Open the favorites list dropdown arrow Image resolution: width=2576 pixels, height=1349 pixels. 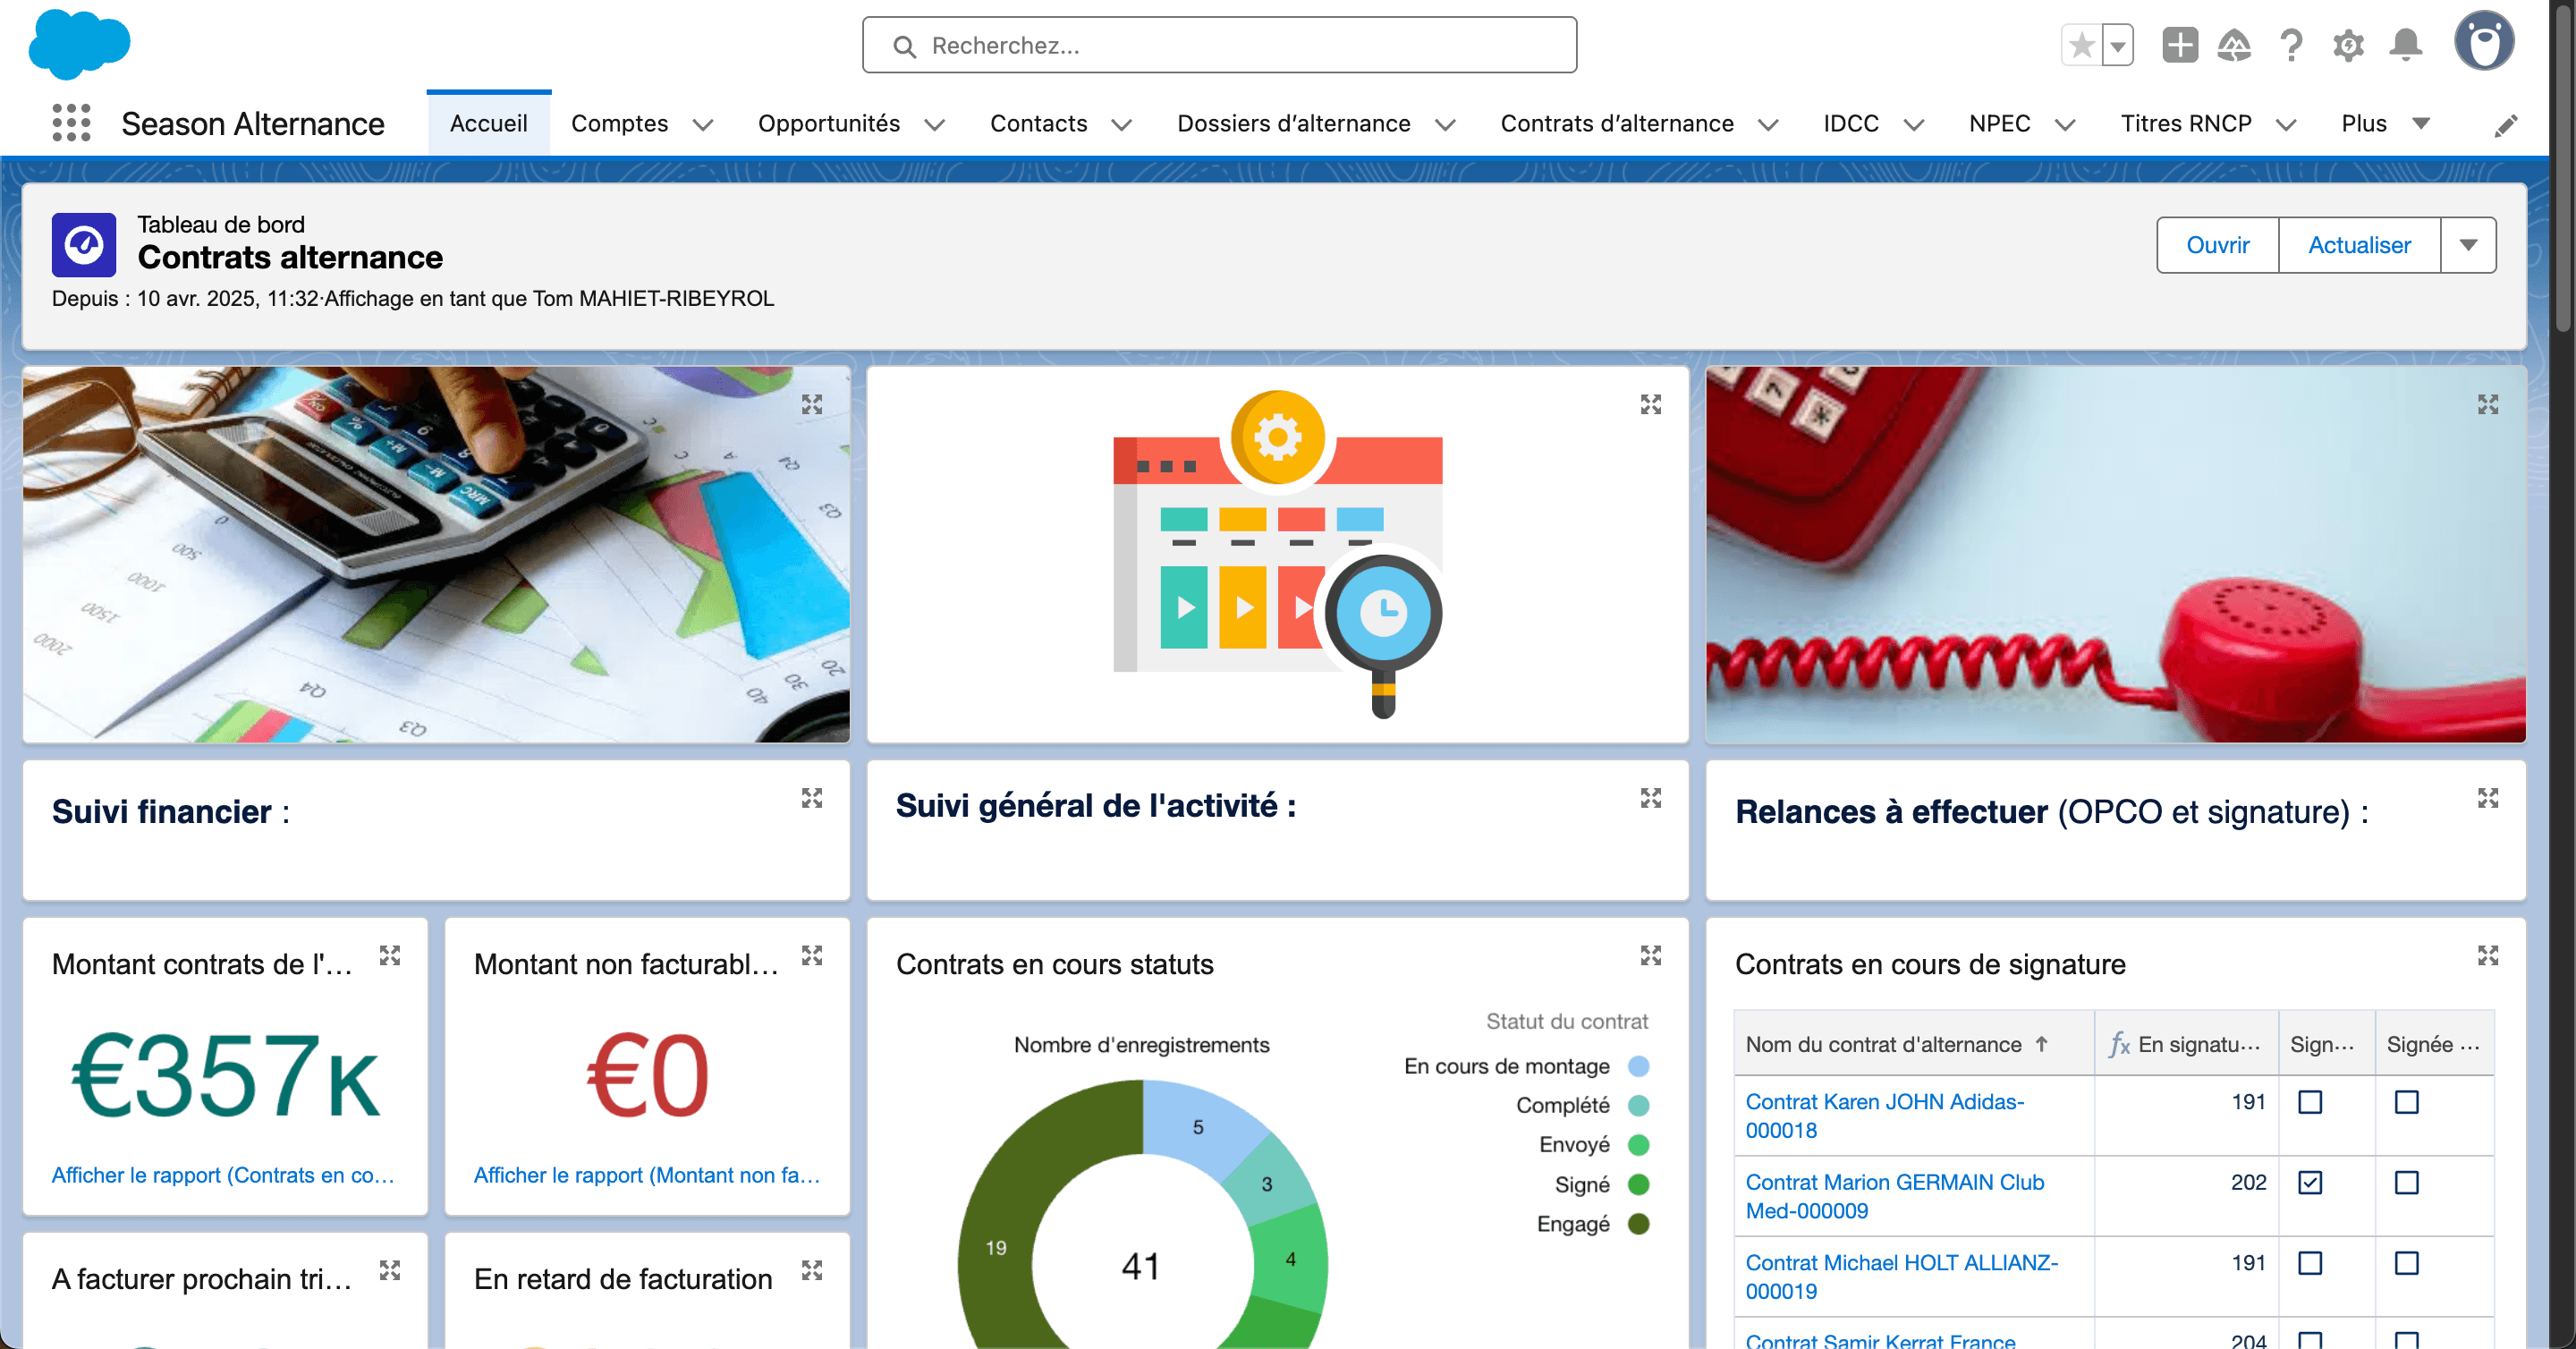[2118, 45]
